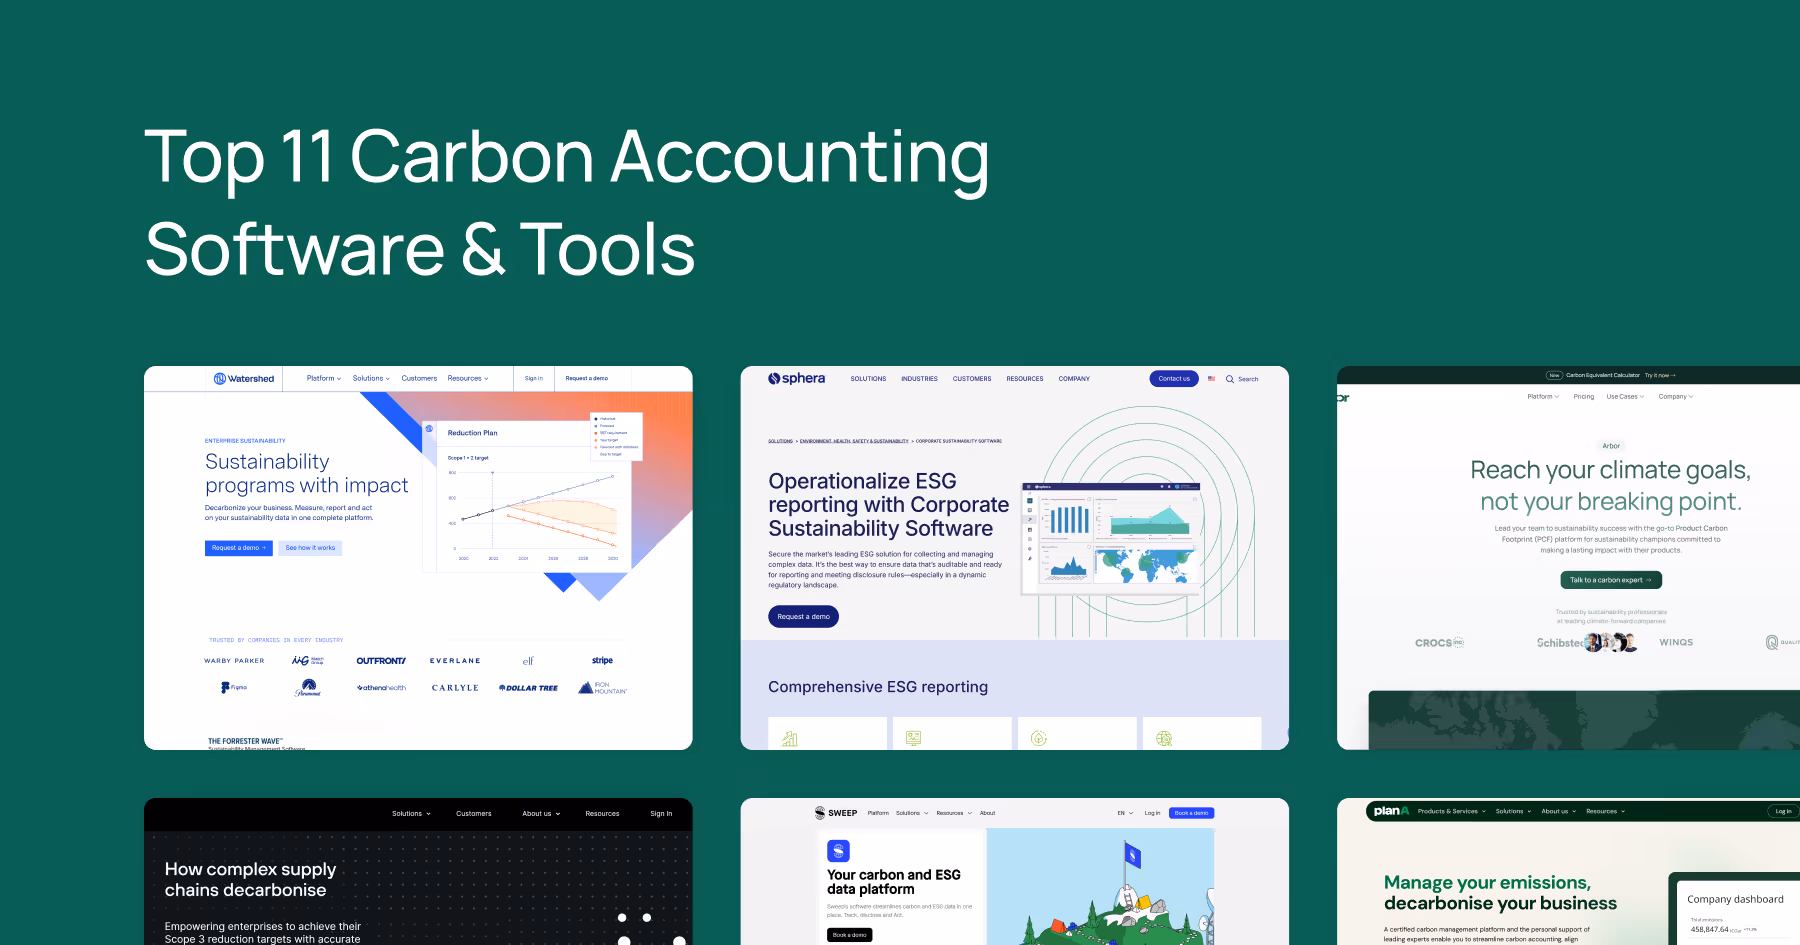Click the Everlane logo text
1800x945 pixels.
455,661
